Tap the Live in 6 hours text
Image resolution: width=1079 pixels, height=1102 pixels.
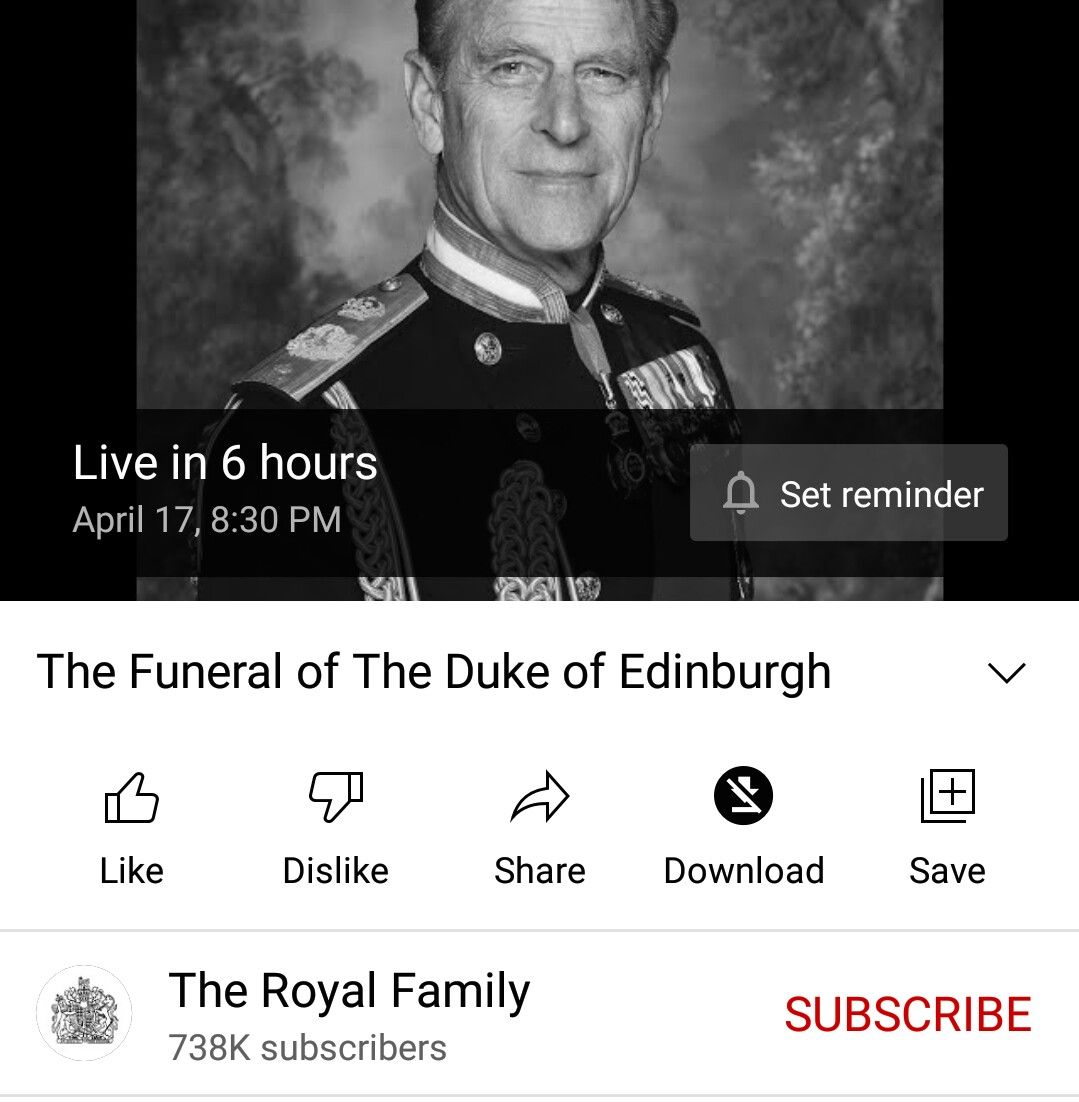[x=225, y=462]
